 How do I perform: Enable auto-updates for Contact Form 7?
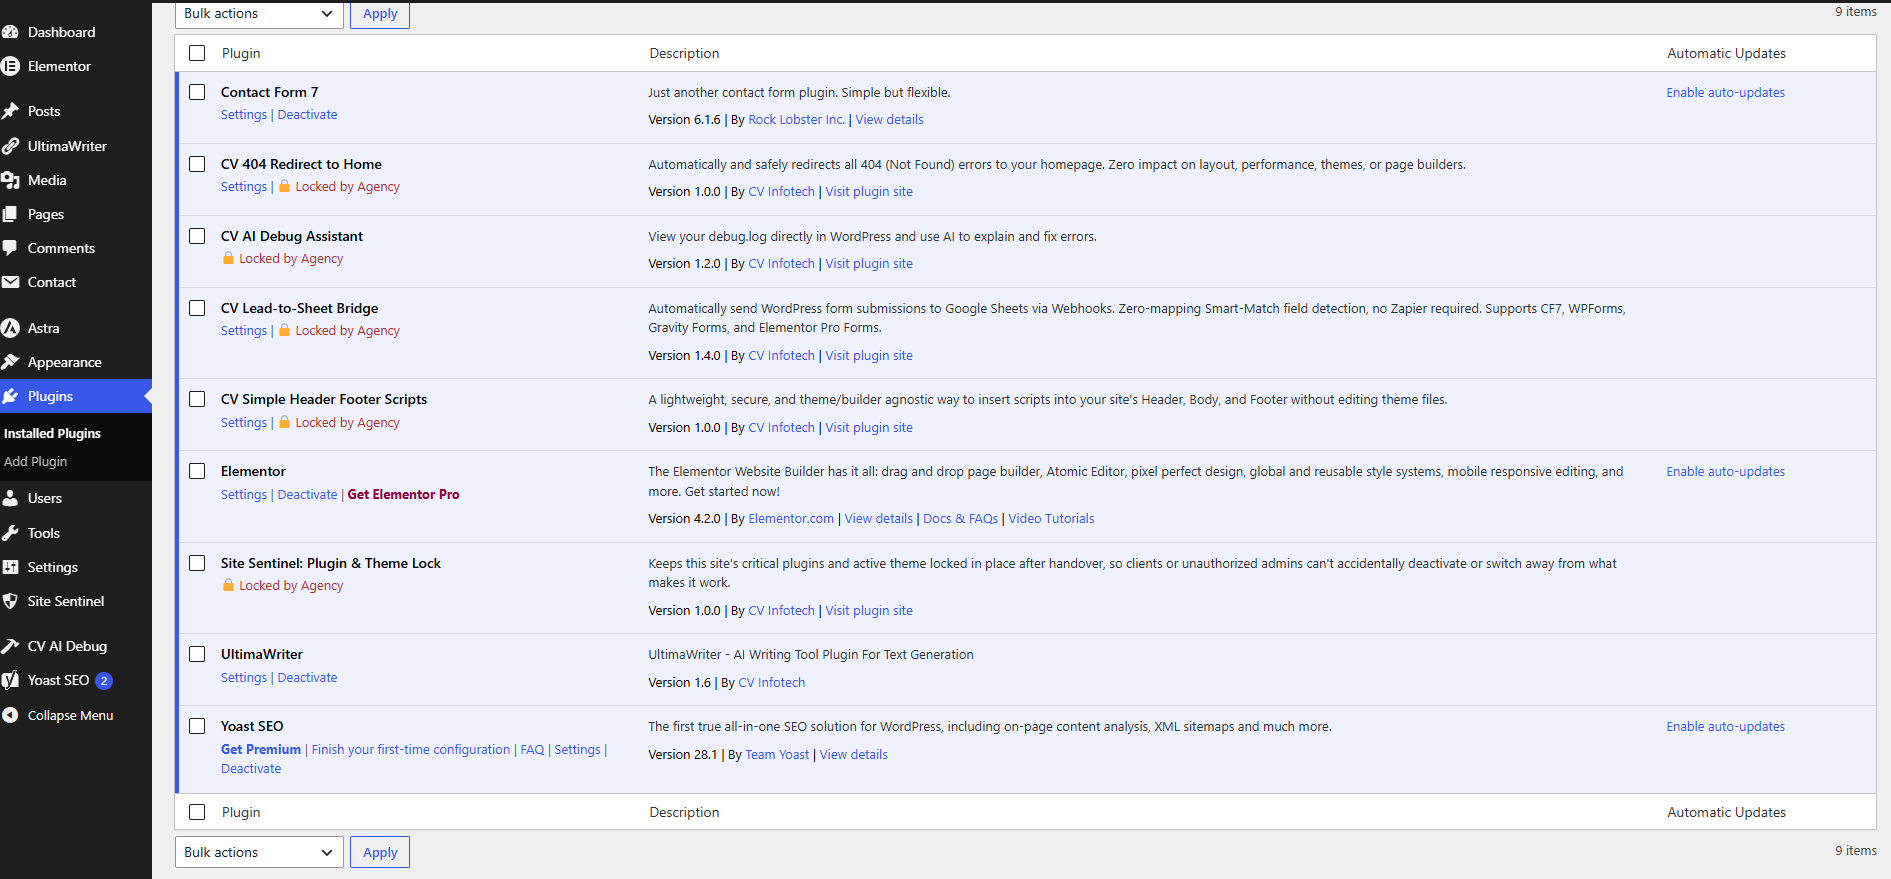coord(1725,93)
